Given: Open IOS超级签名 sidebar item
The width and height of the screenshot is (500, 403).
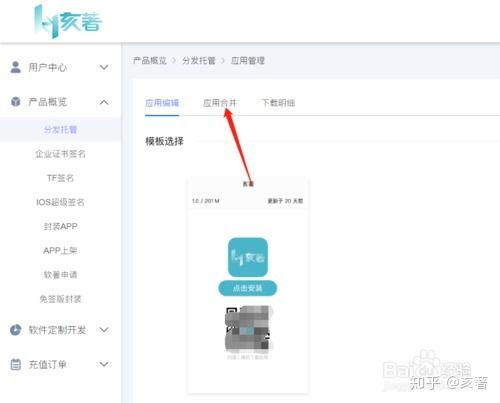Looking at the screenshot, I should coord(60,202).
